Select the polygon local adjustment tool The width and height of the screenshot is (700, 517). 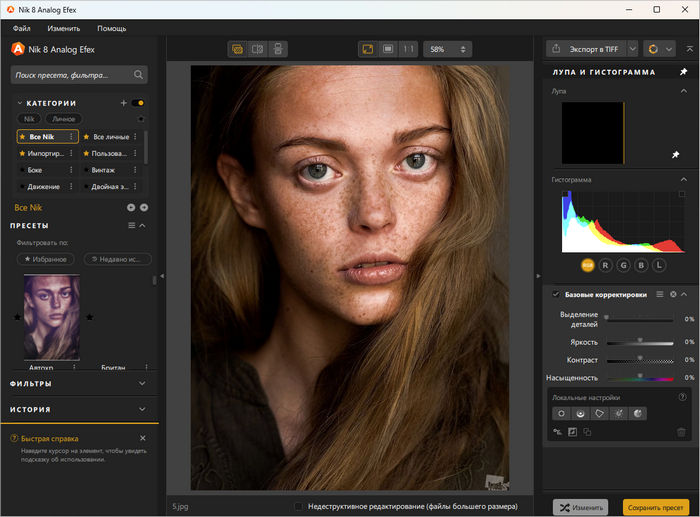click(599, 413)
